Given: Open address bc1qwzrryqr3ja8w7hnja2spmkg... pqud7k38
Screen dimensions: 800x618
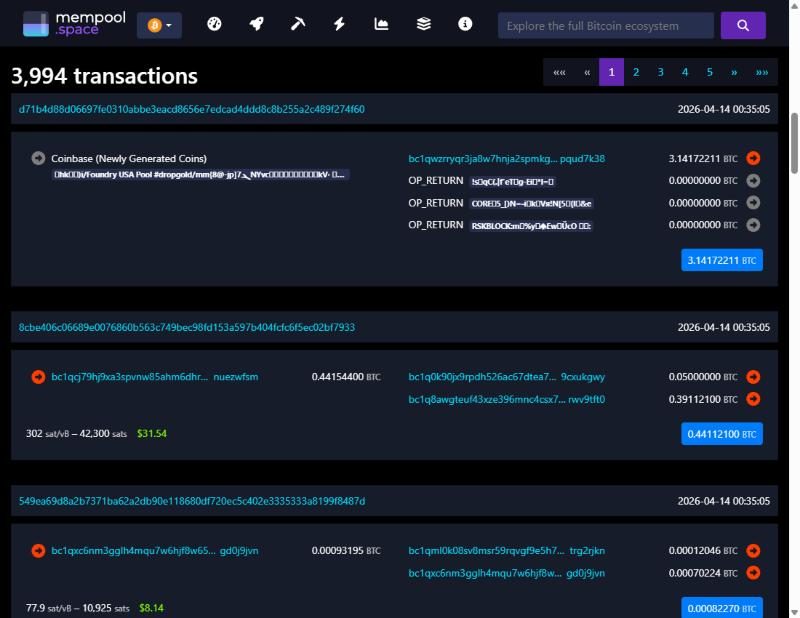Looking at the screenshot, I should coord(507,159).
